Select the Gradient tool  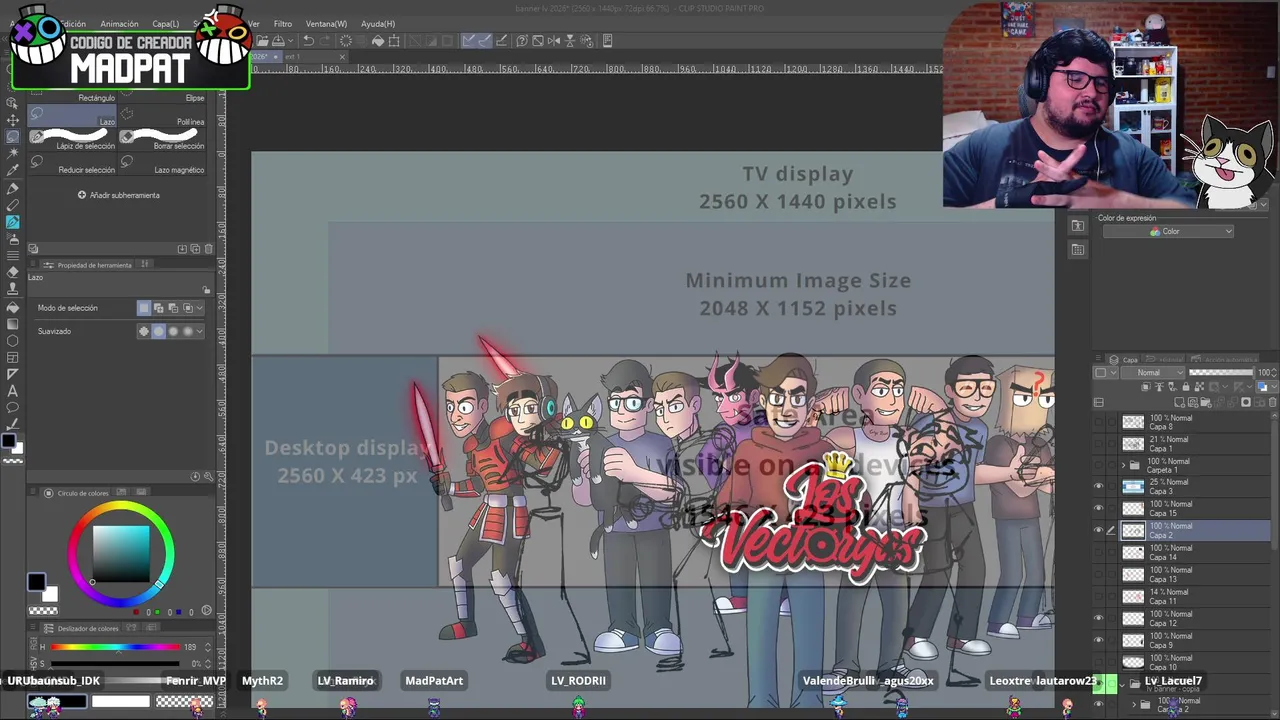pos(13,323)
